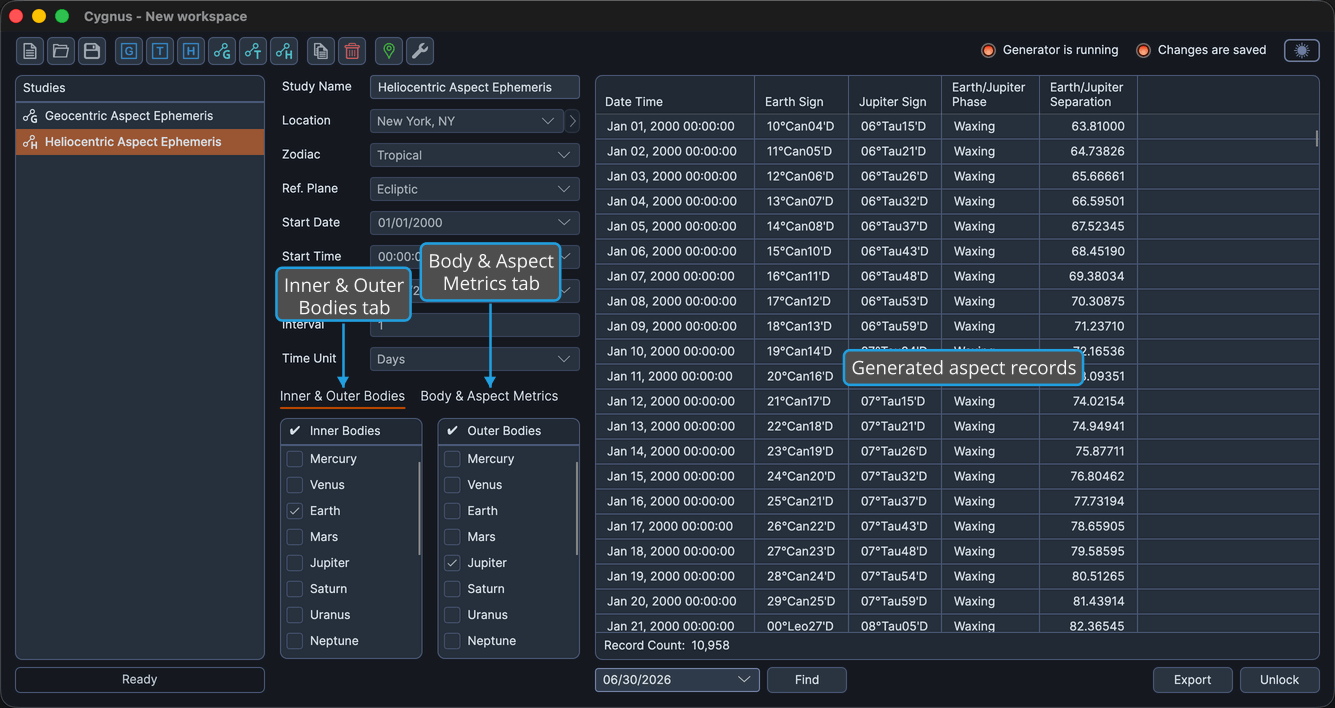
Task: Check Venus in Inner Bodies list
Action: pos(295,485)
